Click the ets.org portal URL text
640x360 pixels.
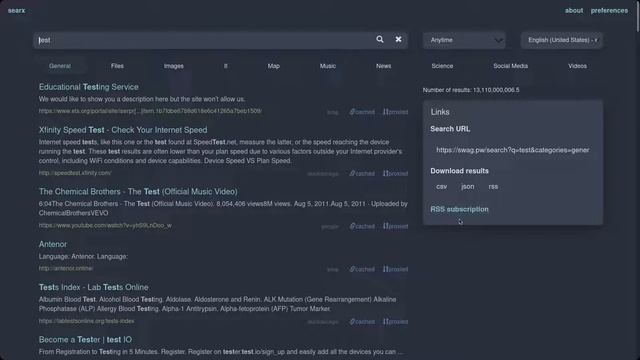(x=150, y=111)
